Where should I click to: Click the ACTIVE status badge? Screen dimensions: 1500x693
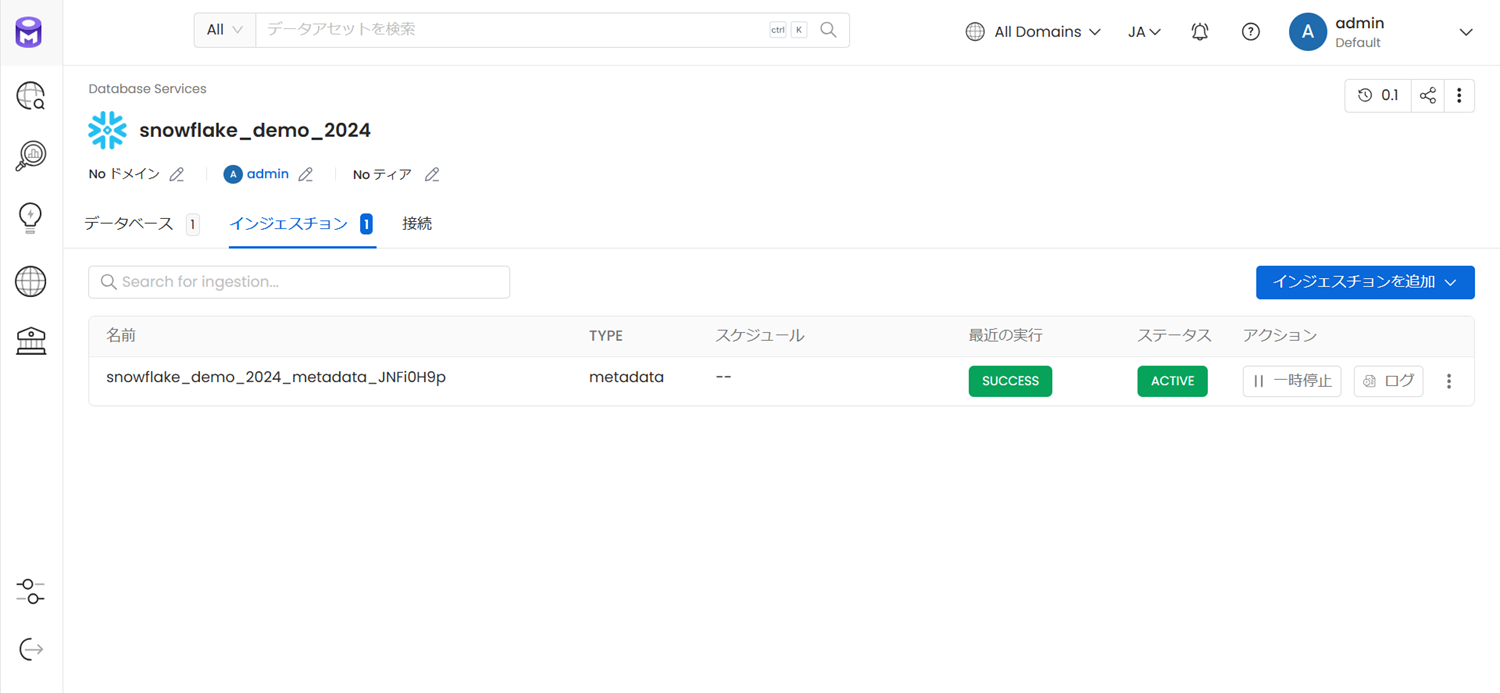[1172, 381]
